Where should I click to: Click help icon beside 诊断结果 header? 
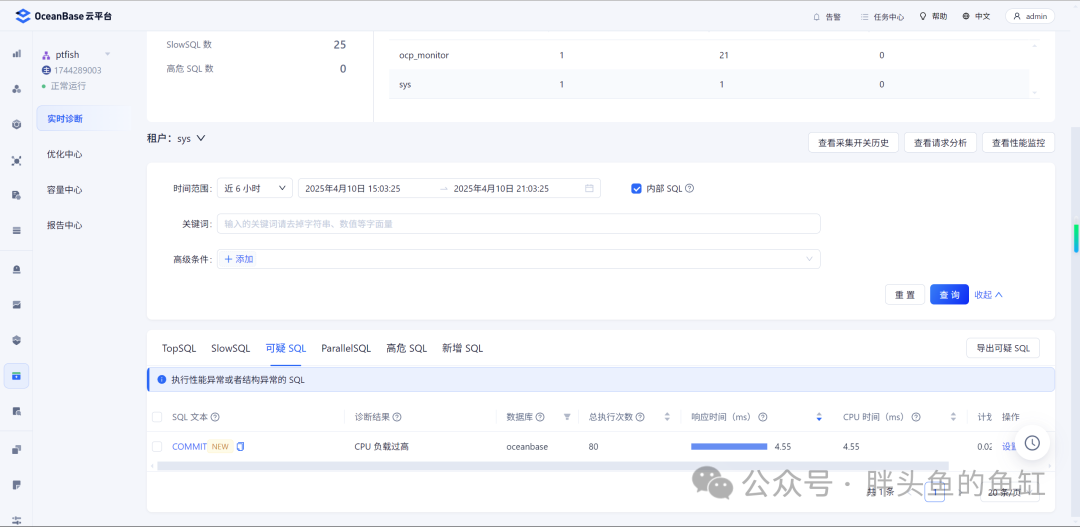point(397,417)
